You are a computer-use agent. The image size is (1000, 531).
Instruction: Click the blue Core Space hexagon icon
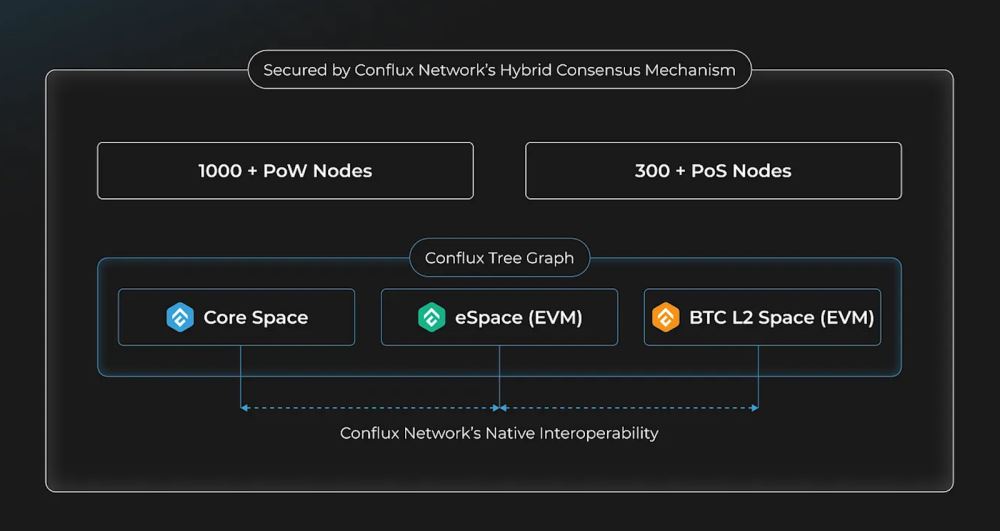pyautogui.click(x=180, y=318)
